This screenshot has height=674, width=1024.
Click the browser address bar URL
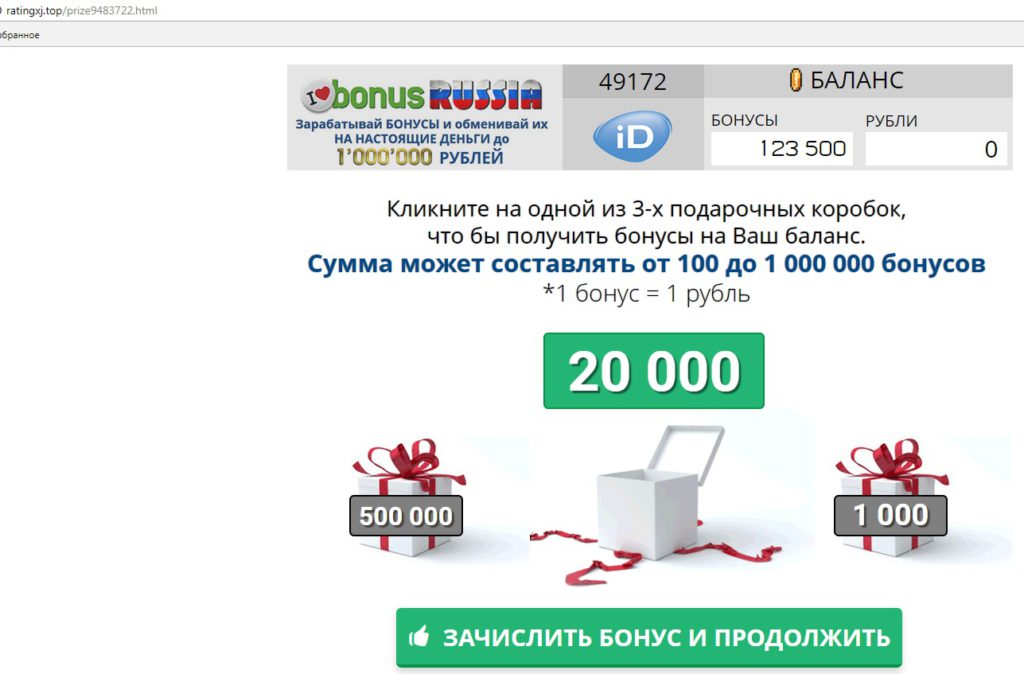point(82,10)
